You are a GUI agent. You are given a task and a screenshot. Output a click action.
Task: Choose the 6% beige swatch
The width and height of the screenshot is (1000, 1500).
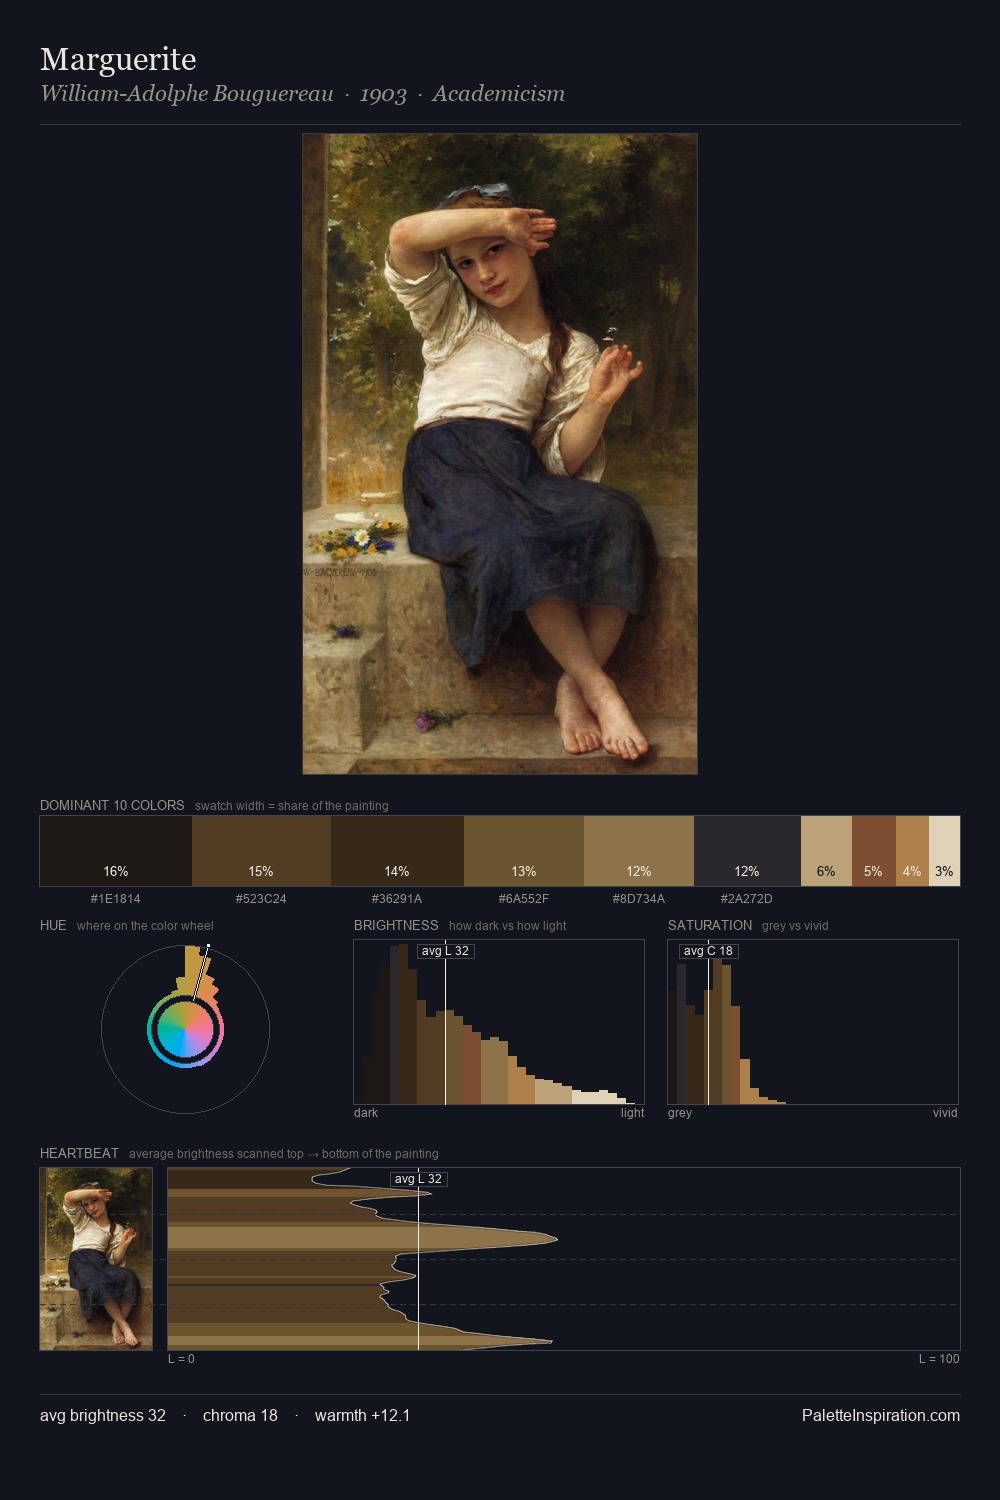pos(826,851)
